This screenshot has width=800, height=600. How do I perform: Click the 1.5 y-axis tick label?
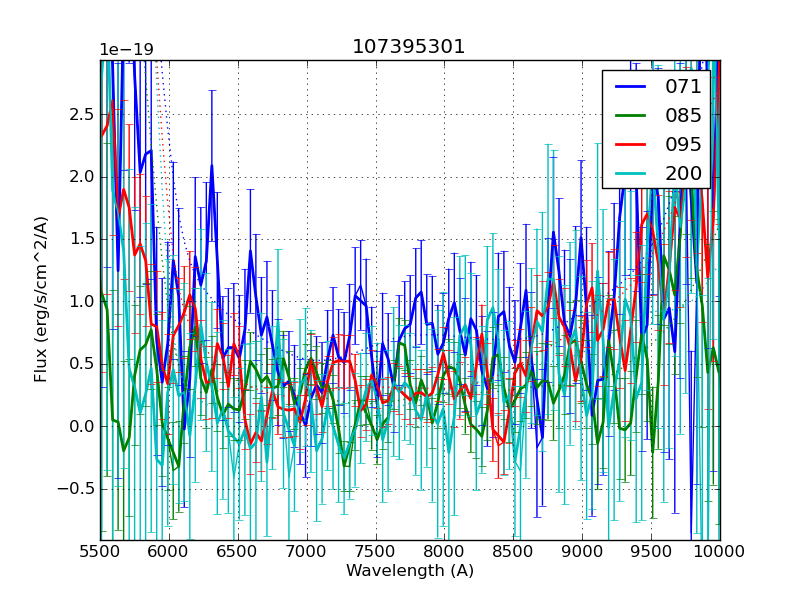point(81,239)
